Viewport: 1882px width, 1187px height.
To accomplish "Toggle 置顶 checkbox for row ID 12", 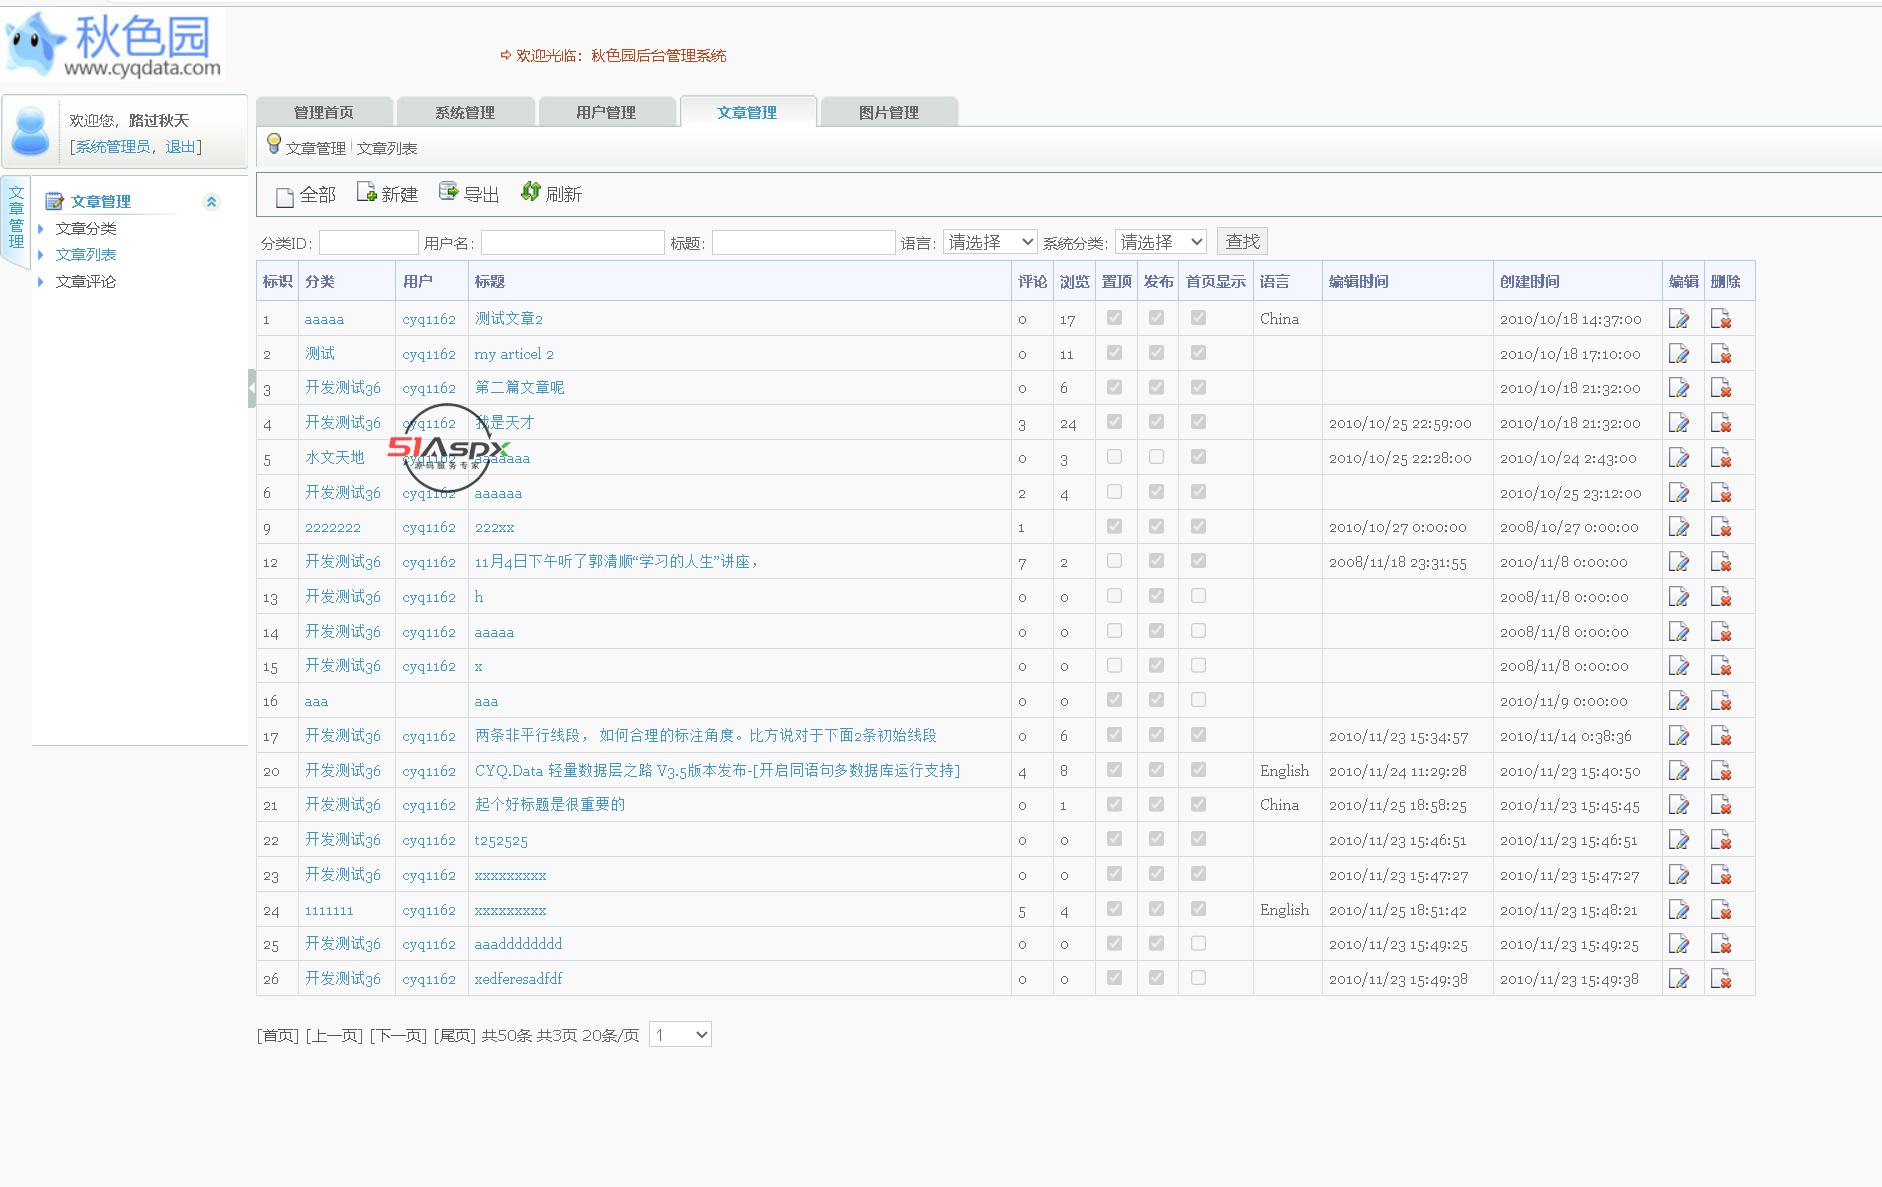I will pyautogui.click(x=1114, y=561).
